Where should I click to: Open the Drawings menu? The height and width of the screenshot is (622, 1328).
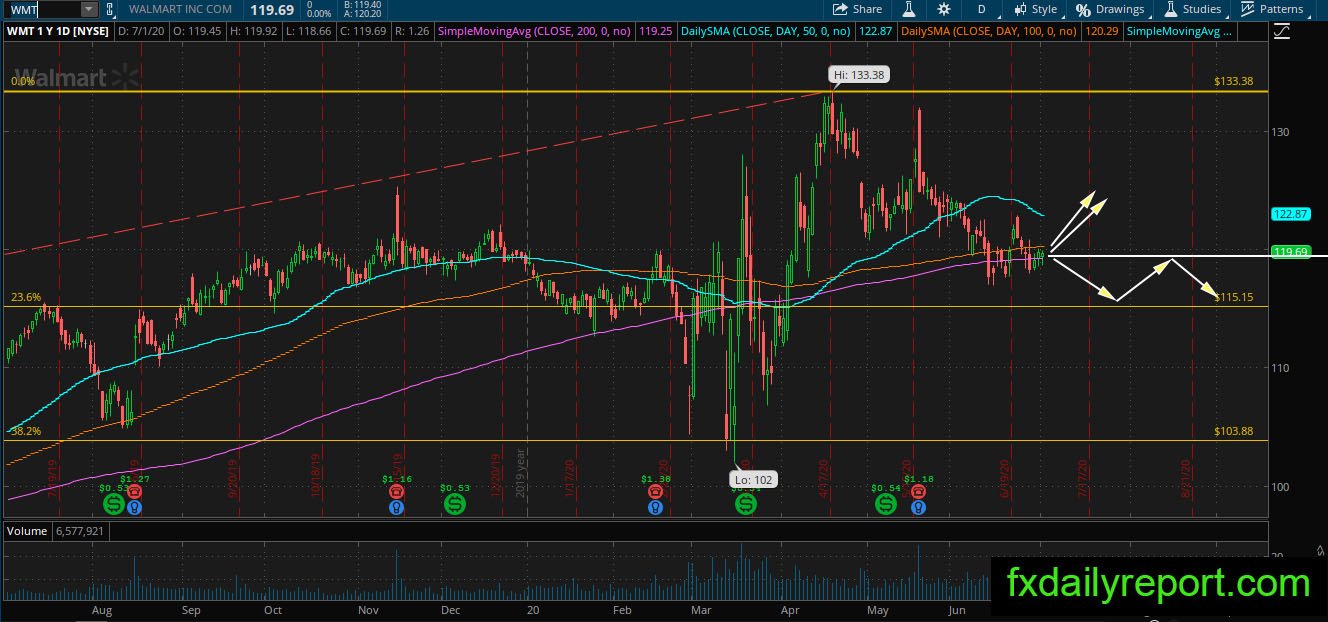(1111, 9)
